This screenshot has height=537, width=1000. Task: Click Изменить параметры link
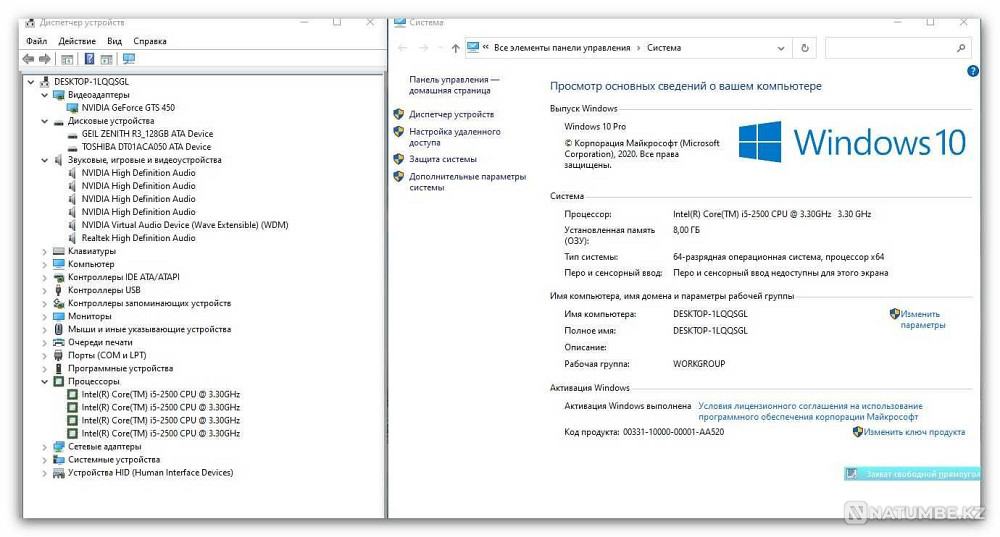pyautogui.click(x=922, y=320)
